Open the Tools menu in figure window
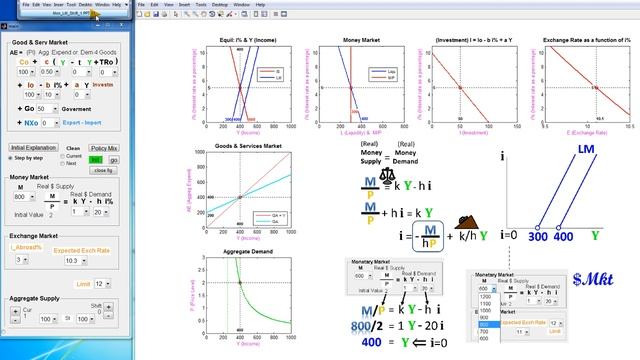This screenshot has height=360, width=640. (201, 5)
